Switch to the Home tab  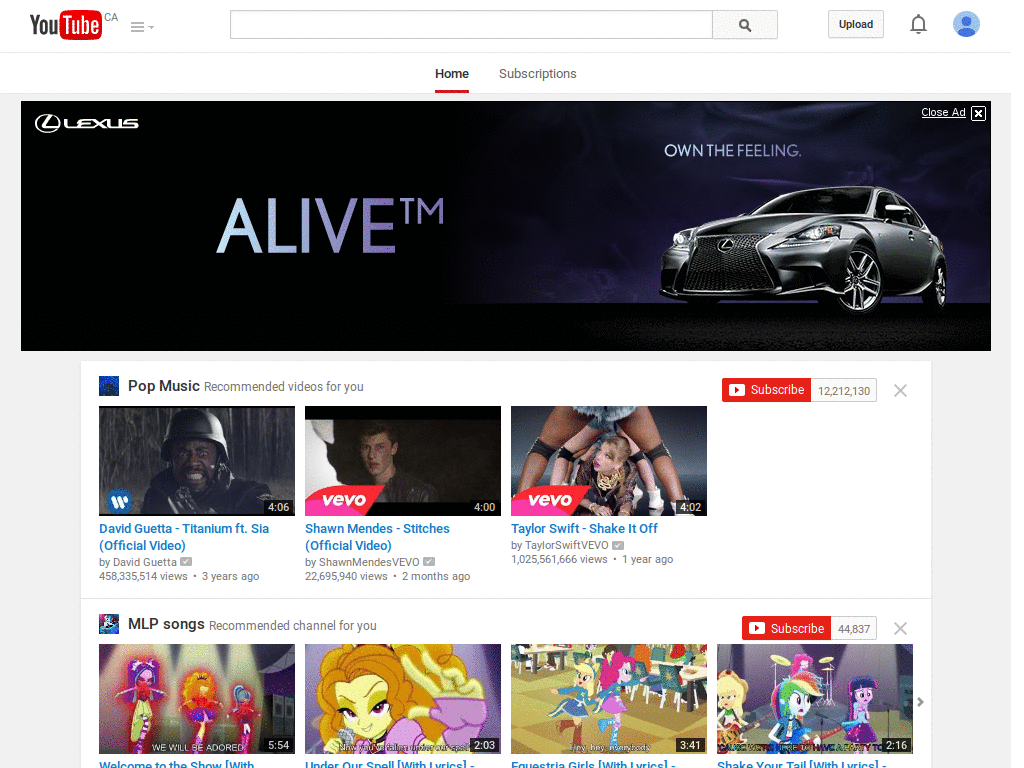tap(452, 74)
